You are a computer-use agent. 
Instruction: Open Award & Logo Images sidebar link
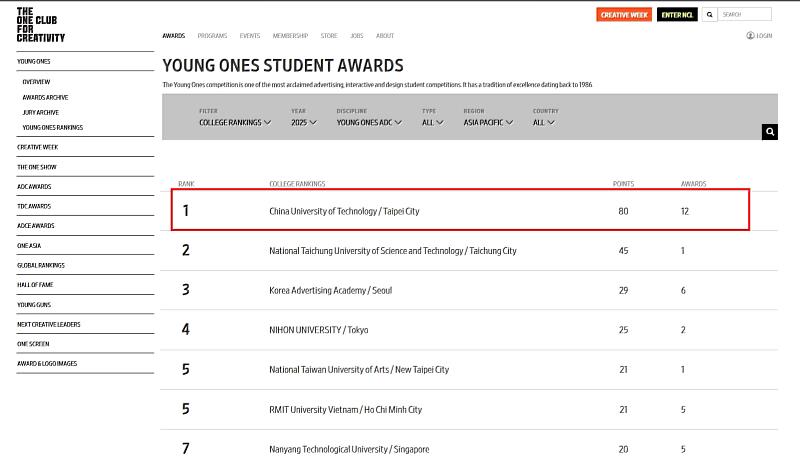[47, 364]
